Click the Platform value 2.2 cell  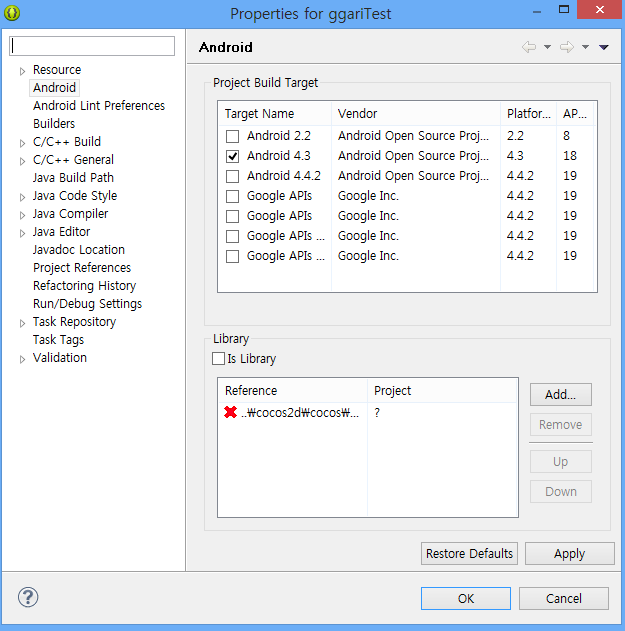[x=515, y=136]
